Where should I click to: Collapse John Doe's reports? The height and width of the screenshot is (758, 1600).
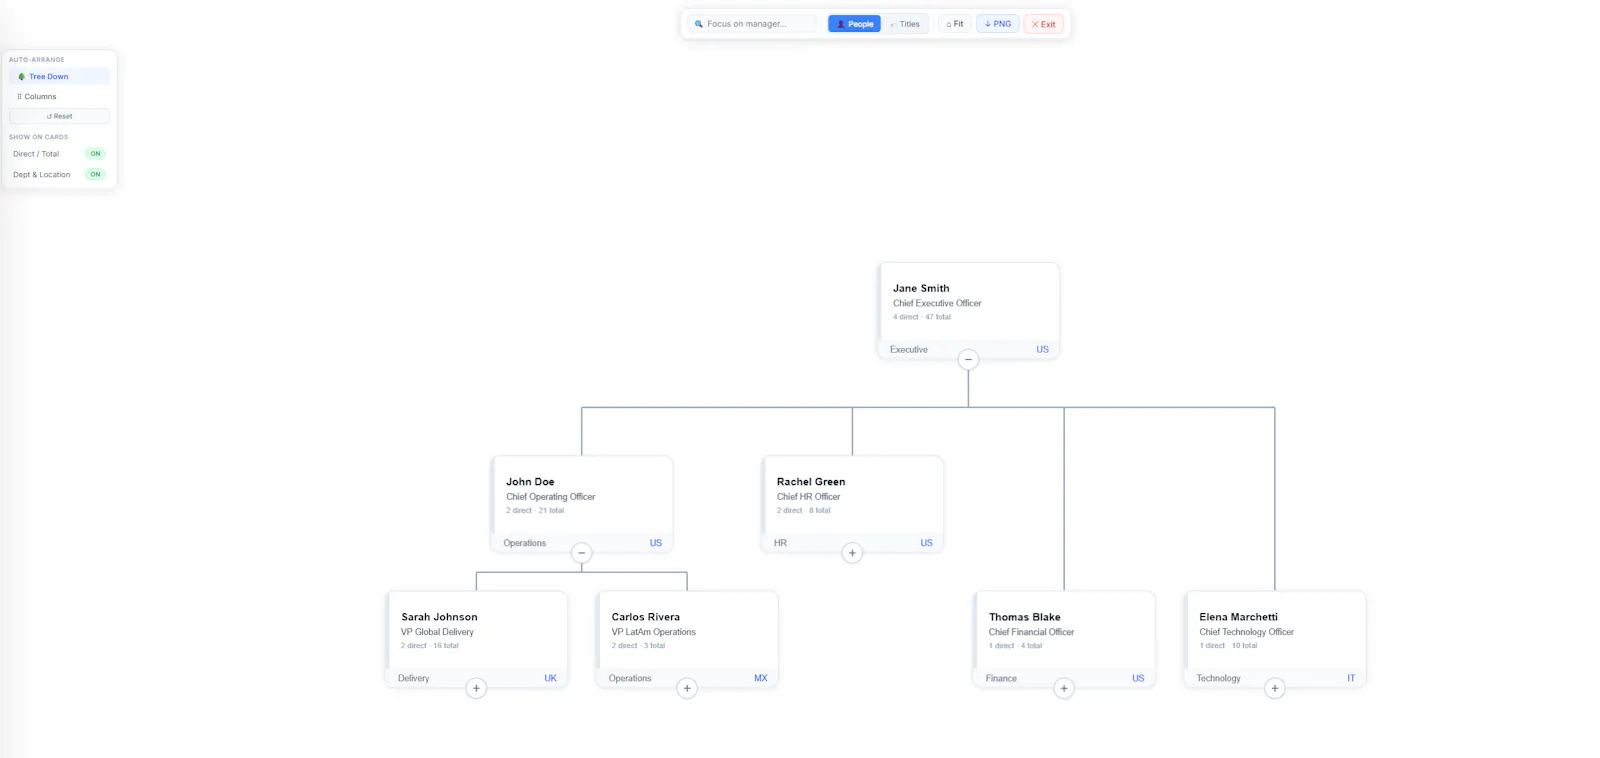(581, 553)
